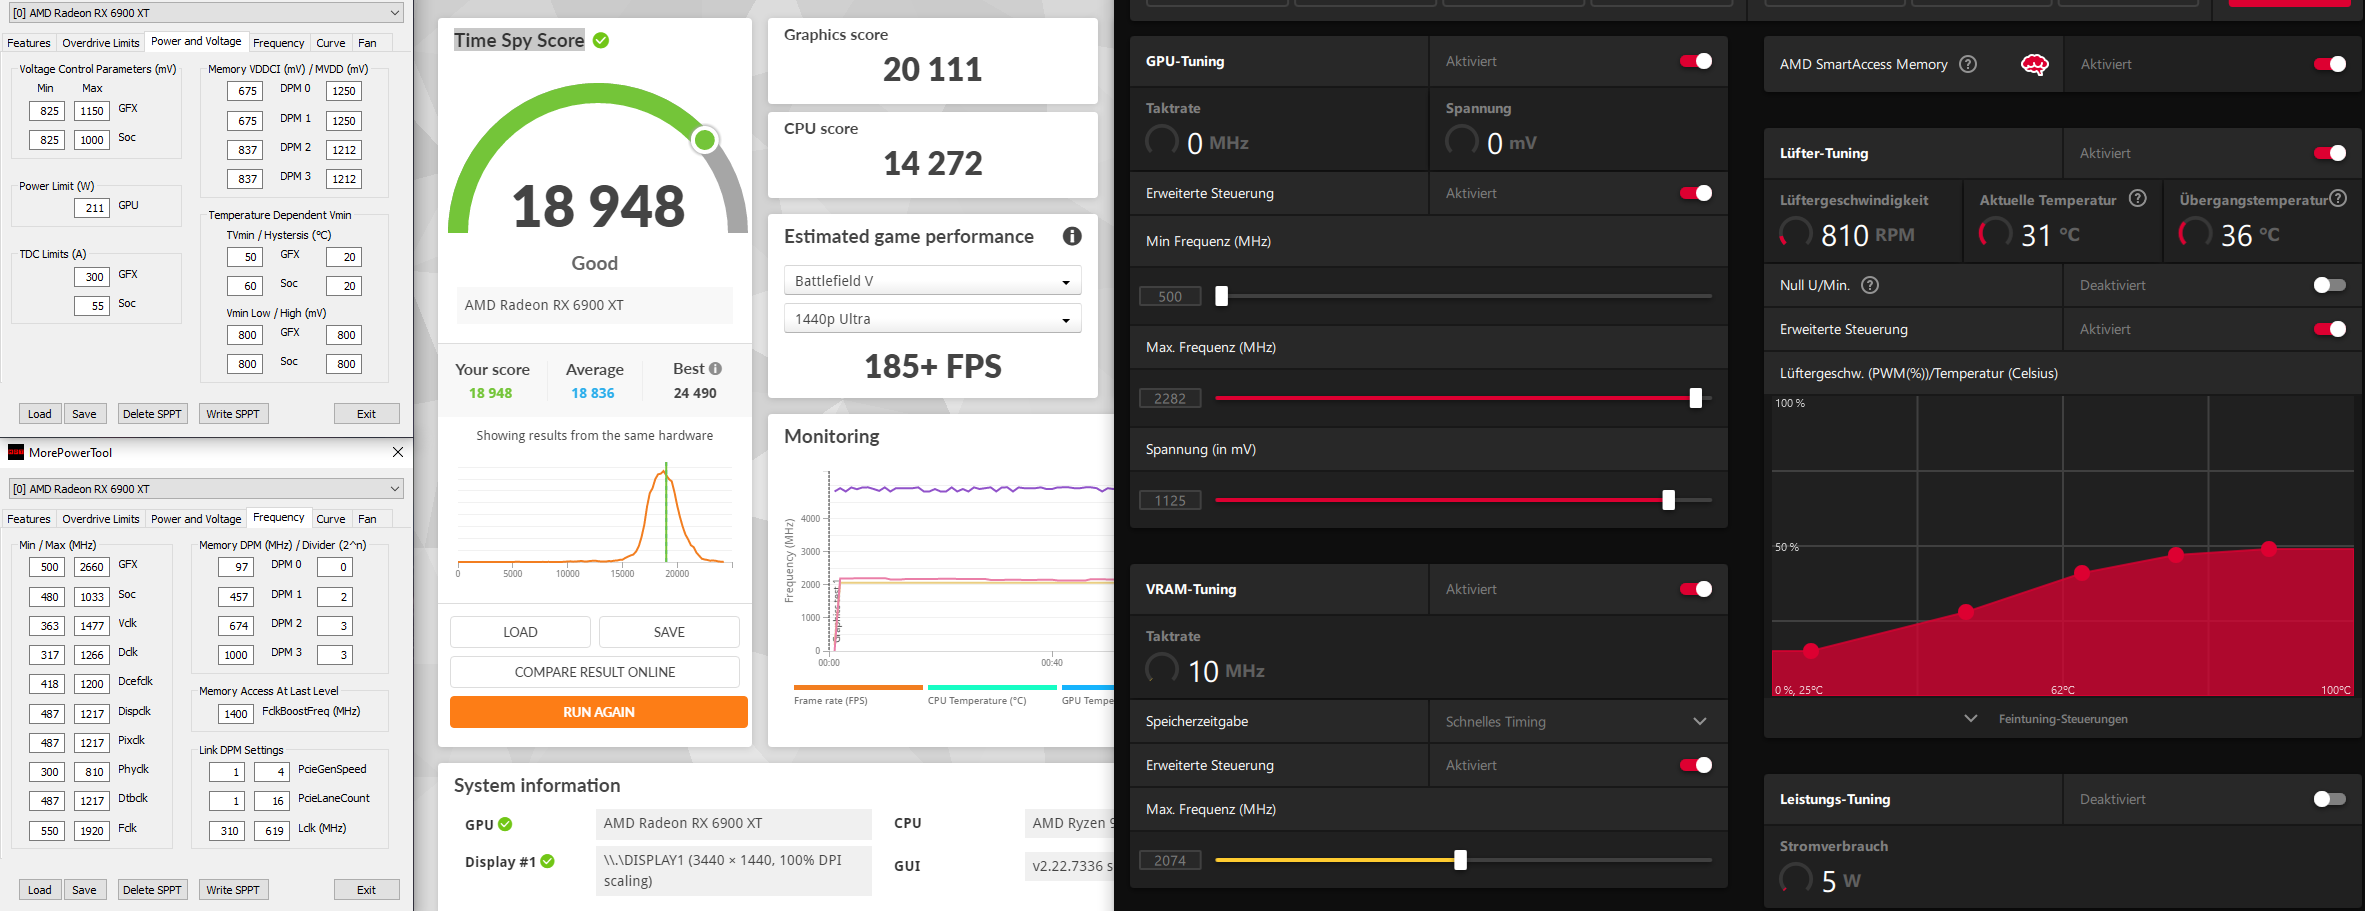Click the VRAM Max. Frequenz slider handle
Screen dimensions: 2365x911
(1461, 860)
